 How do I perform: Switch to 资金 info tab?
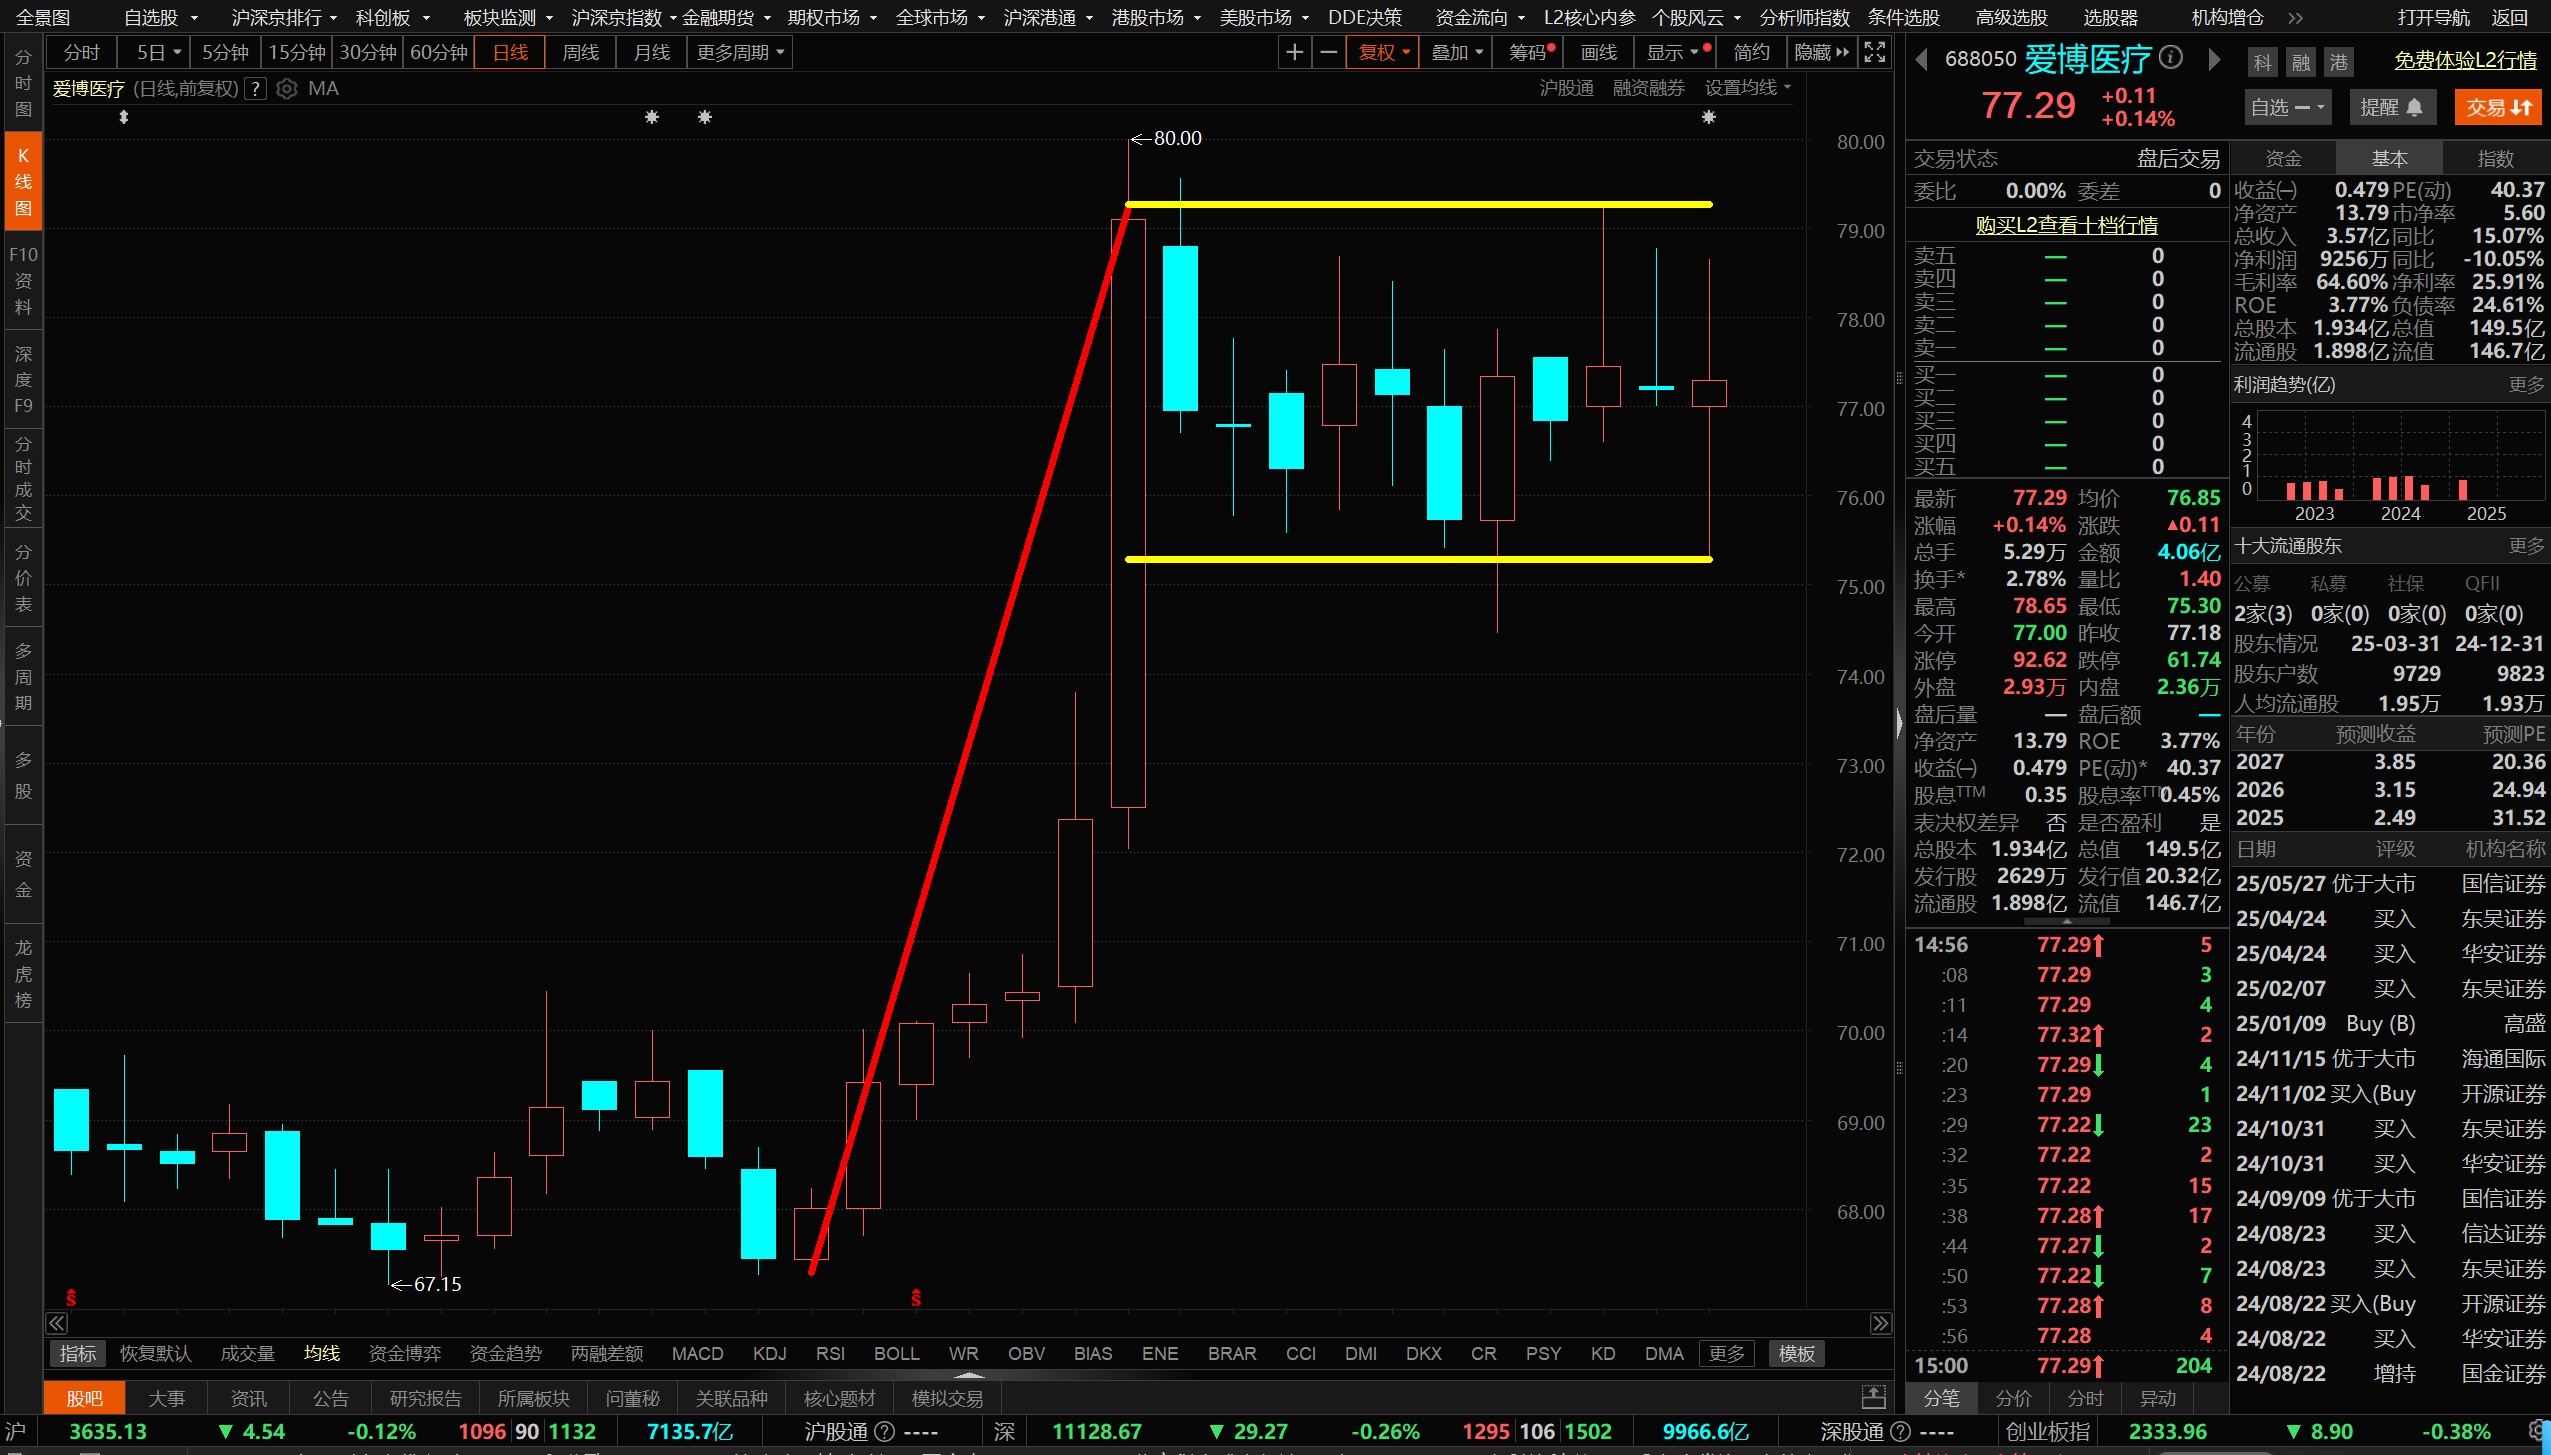point(2283,158)
